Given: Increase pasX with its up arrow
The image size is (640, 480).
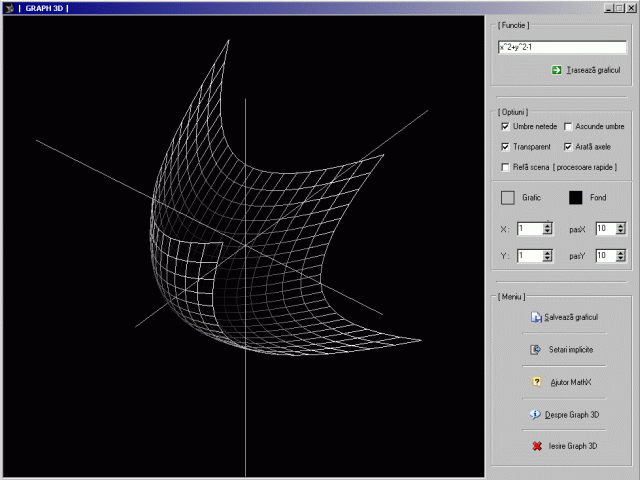Looking at the screenshot, I should 620,225.
